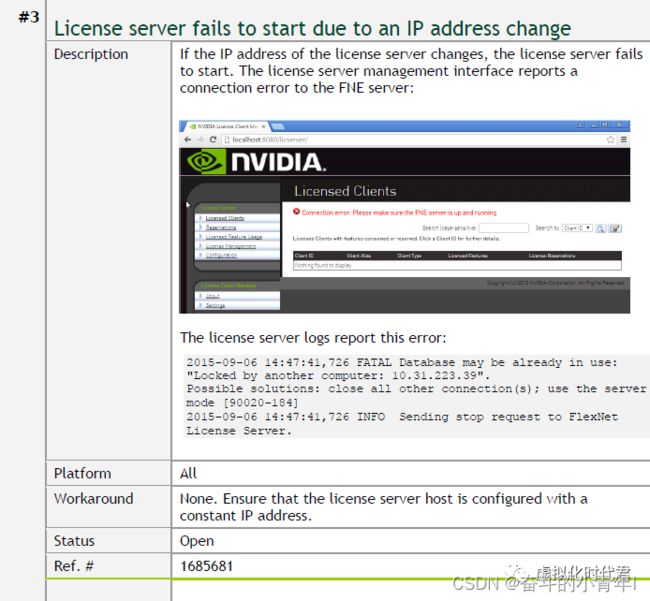The image size is (650, 601).
Task: Click the Workaround row label
Action: (x=94, y=499)
